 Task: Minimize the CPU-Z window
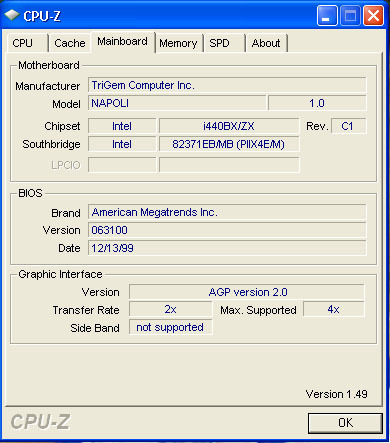(x=327, y=15)
